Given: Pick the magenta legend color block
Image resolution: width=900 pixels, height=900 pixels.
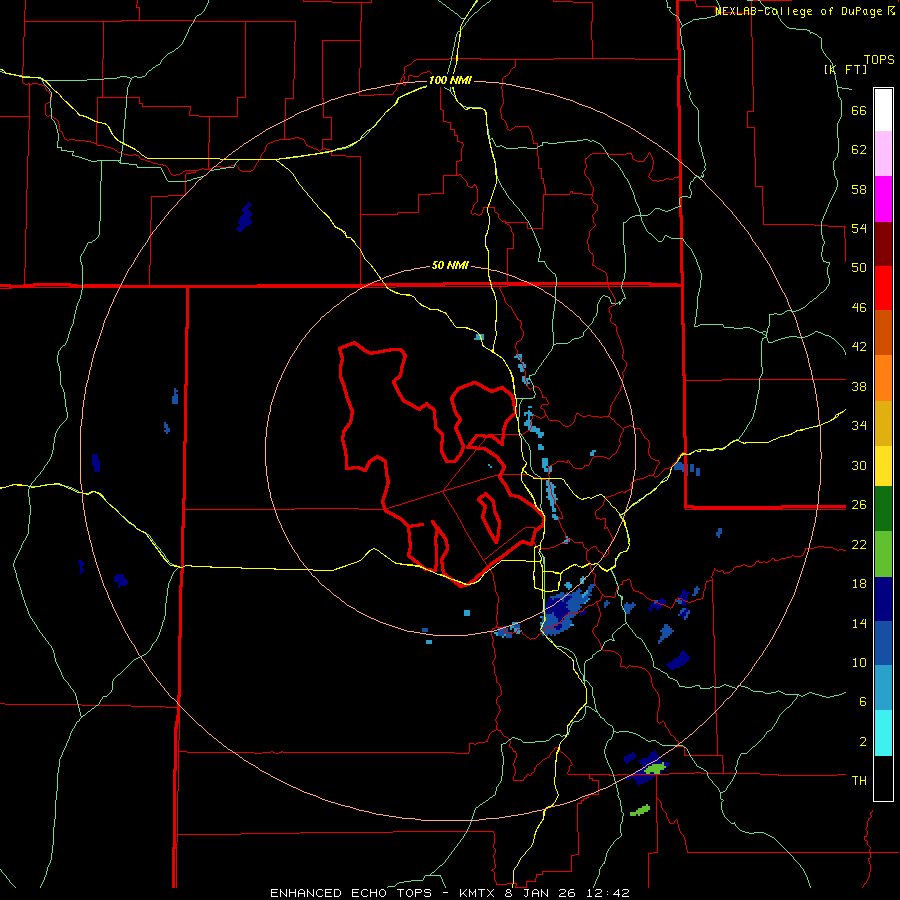Looking at the screenshot, I should (x=883, y=199).
